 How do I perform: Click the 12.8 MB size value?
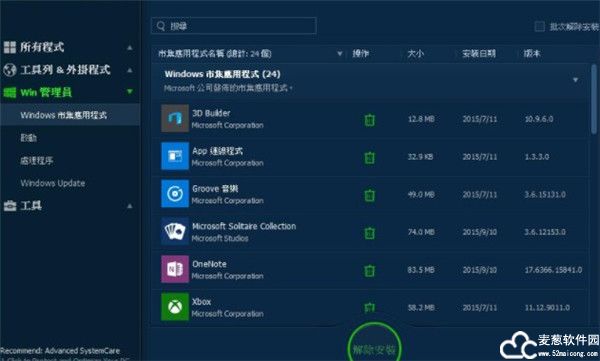pos(421,119)
